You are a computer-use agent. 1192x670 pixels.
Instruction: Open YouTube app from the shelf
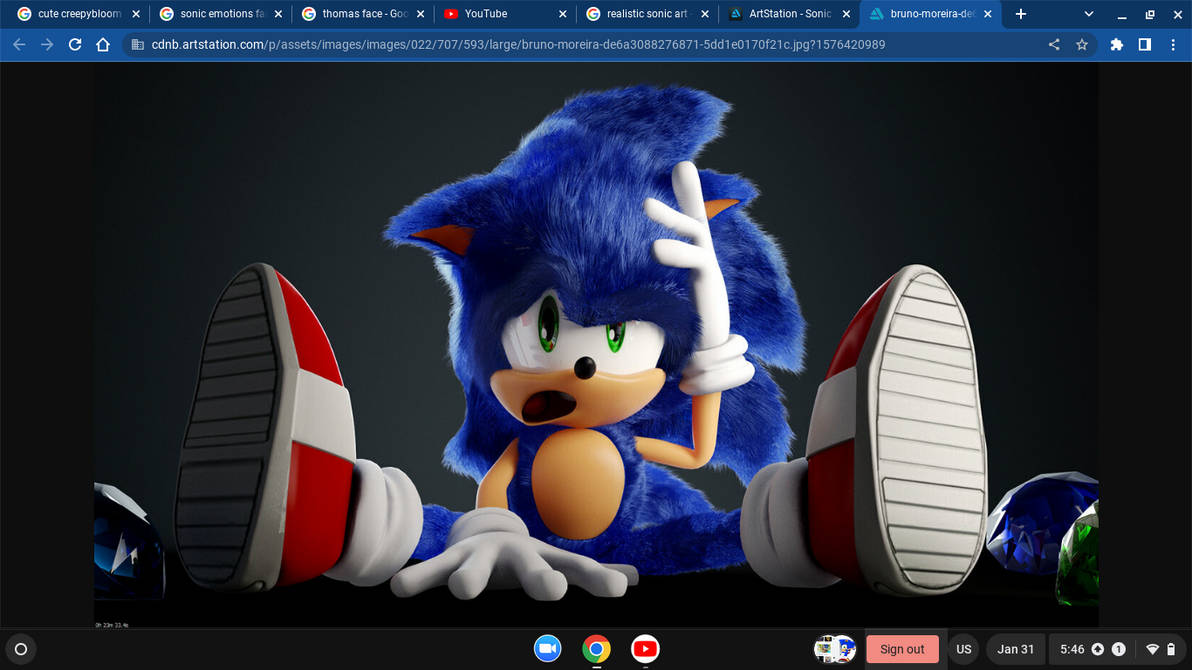(645, 649)
